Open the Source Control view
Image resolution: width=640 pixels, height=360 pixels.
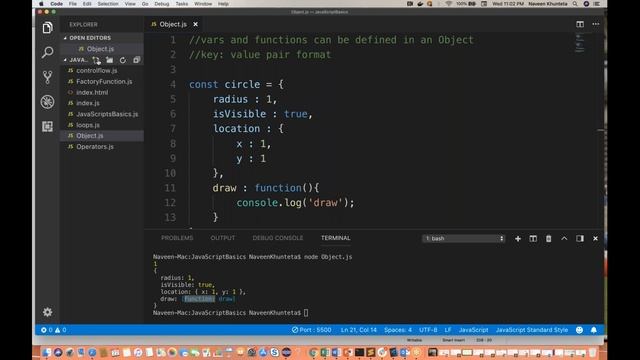(47, 77)
